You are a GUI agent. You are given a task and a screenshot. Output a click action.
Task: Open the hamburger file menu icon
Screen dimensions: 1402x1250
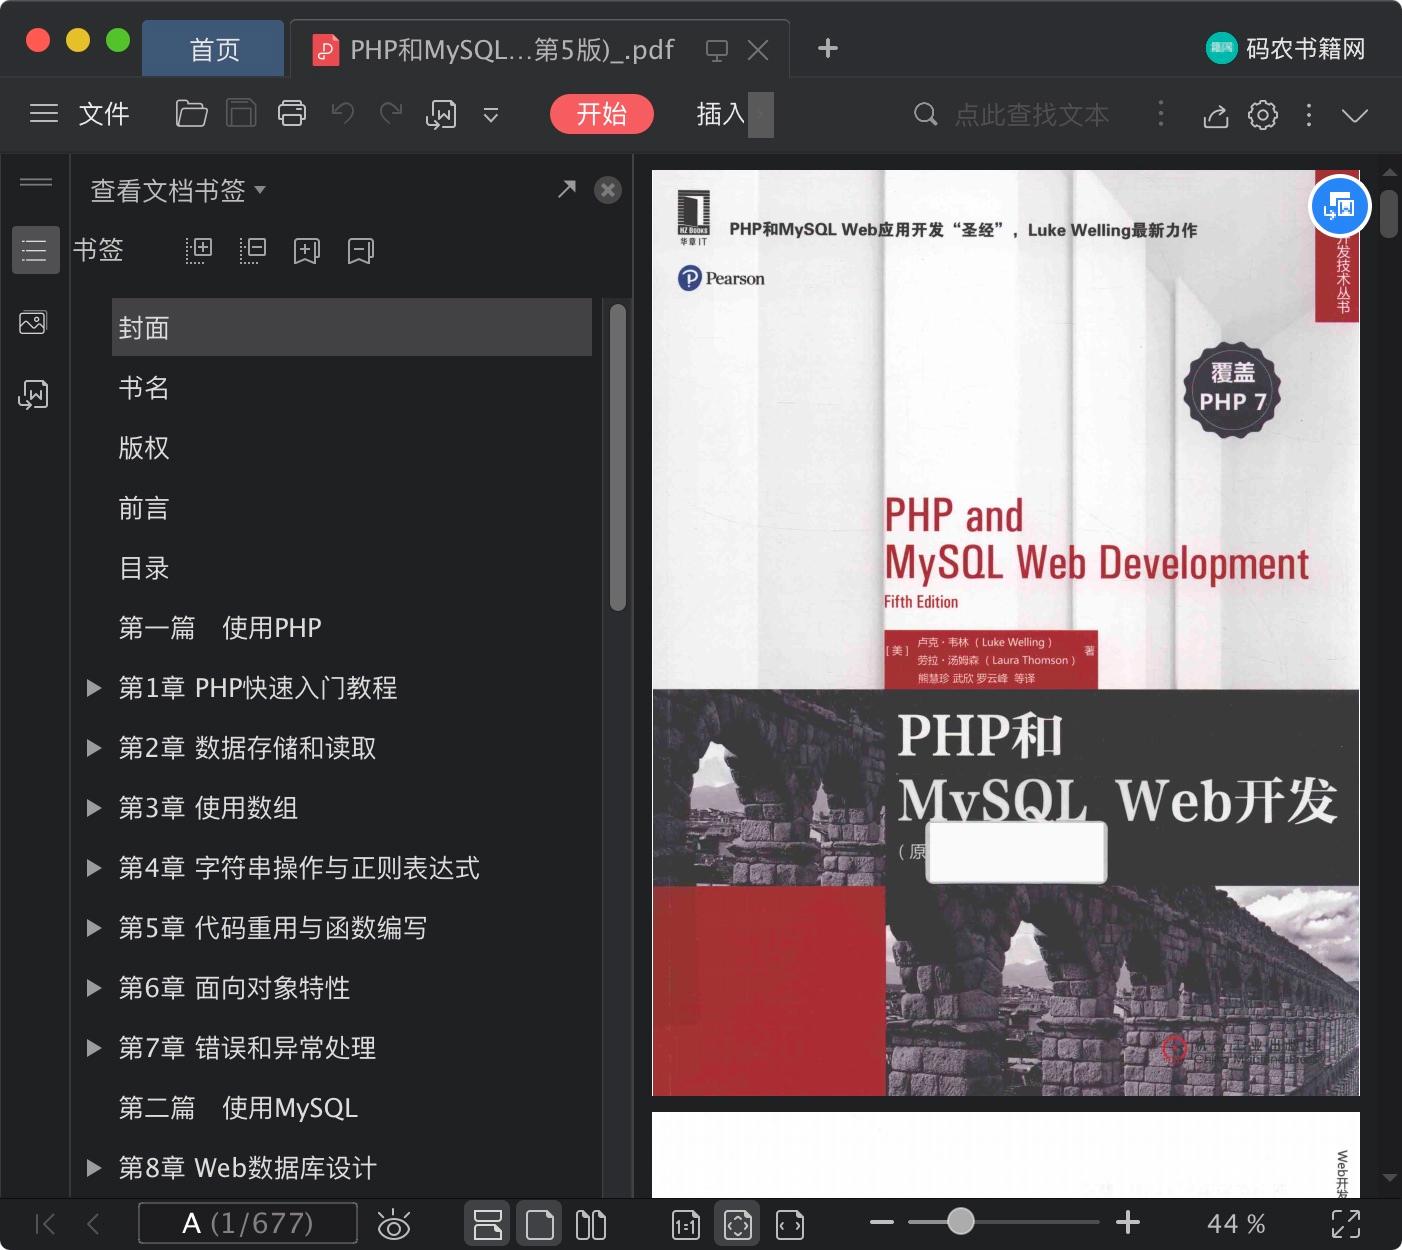pos(44,114)
